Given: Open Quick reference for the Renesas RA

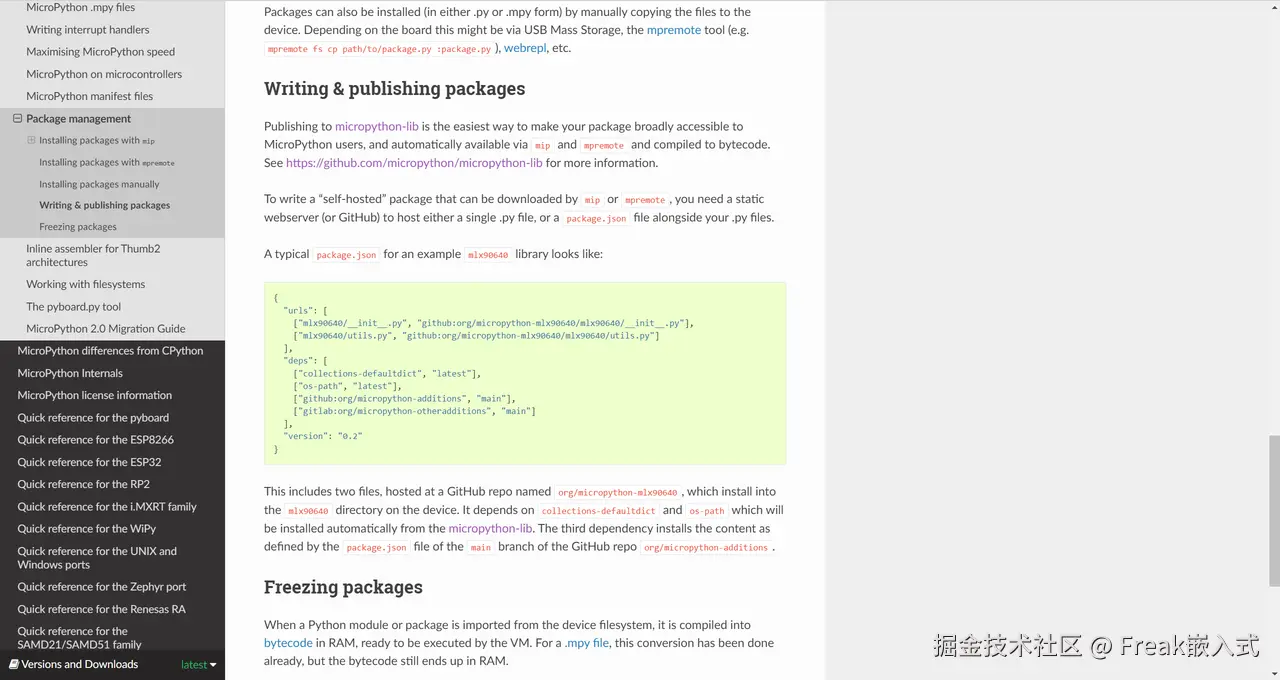Looking at the screenshot, I should (101, 609).
